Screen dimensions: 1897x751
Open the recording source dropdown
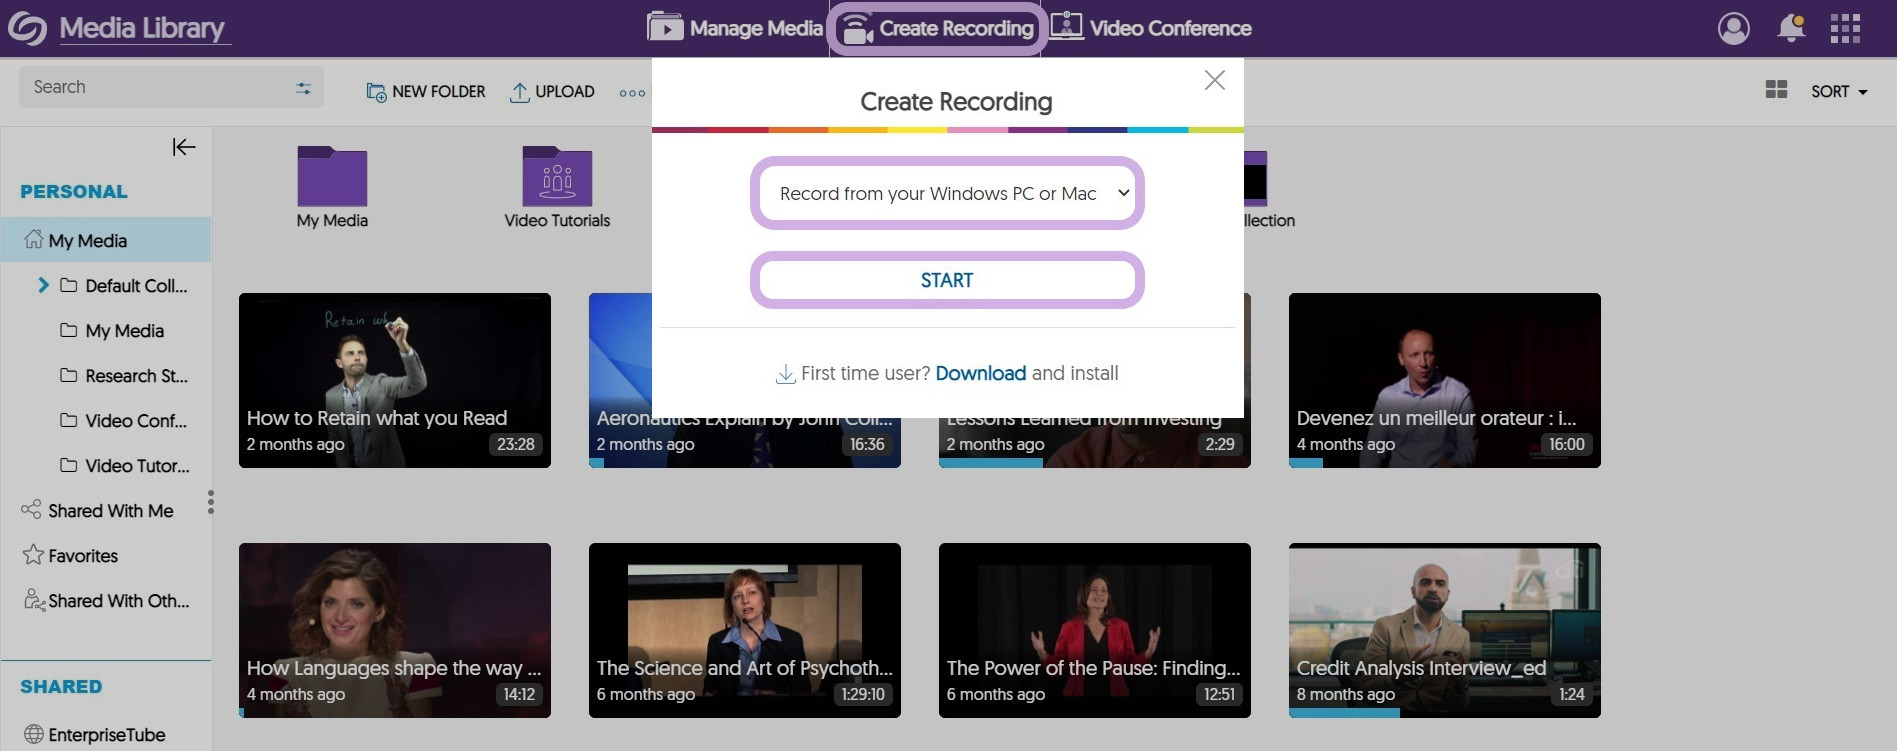(946, 193)
